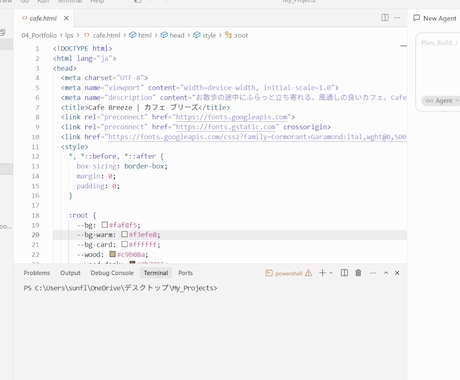Click lps folder in the breadcrumb
This screenshot has width=460, height=380.
[69, 35]
